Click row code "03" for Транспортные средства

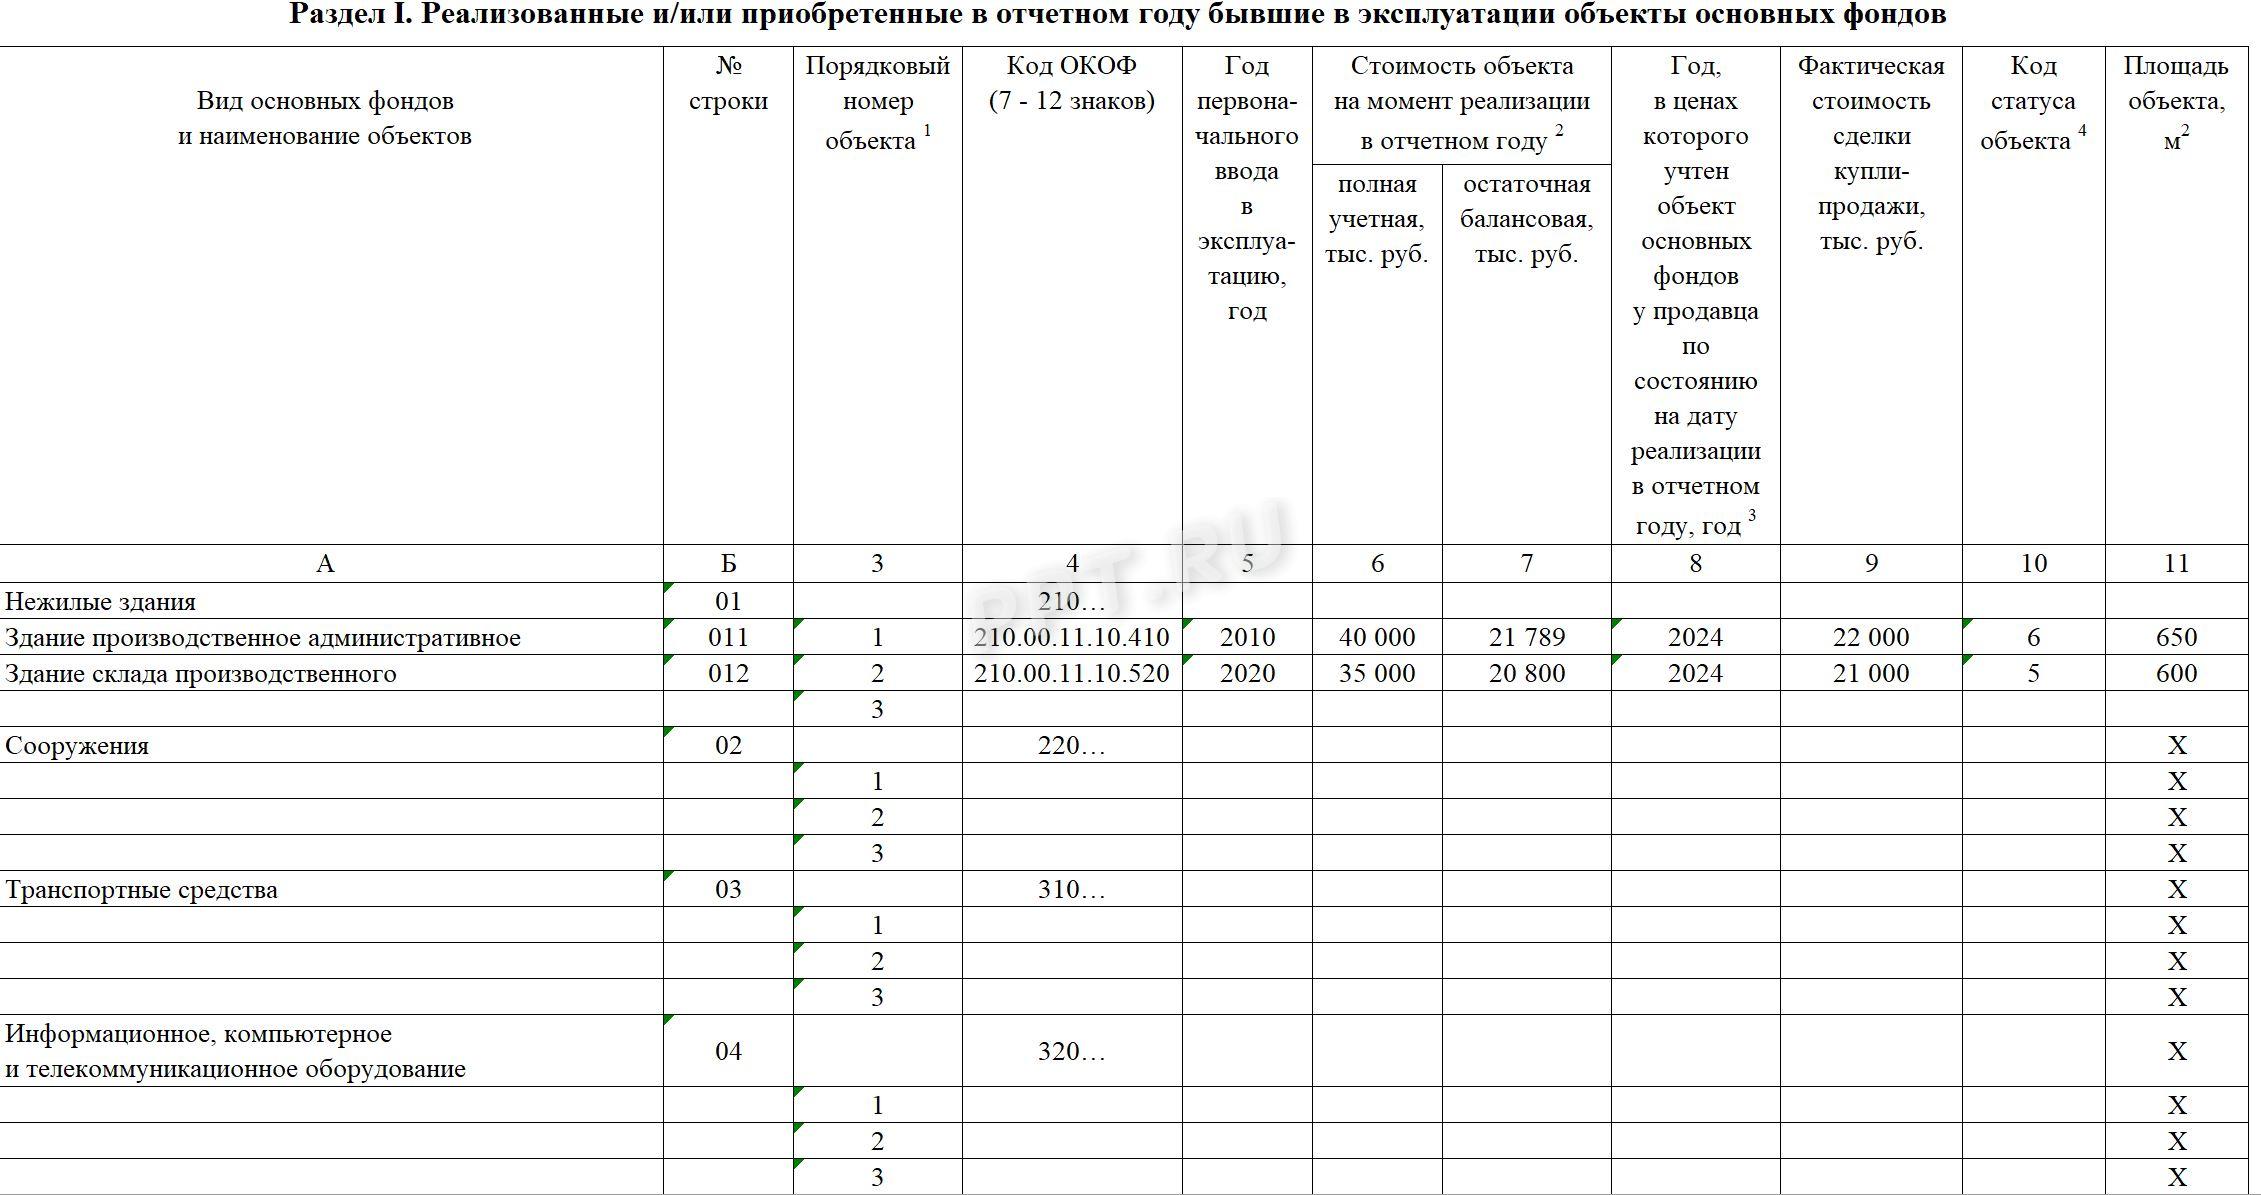coord(728,890)
